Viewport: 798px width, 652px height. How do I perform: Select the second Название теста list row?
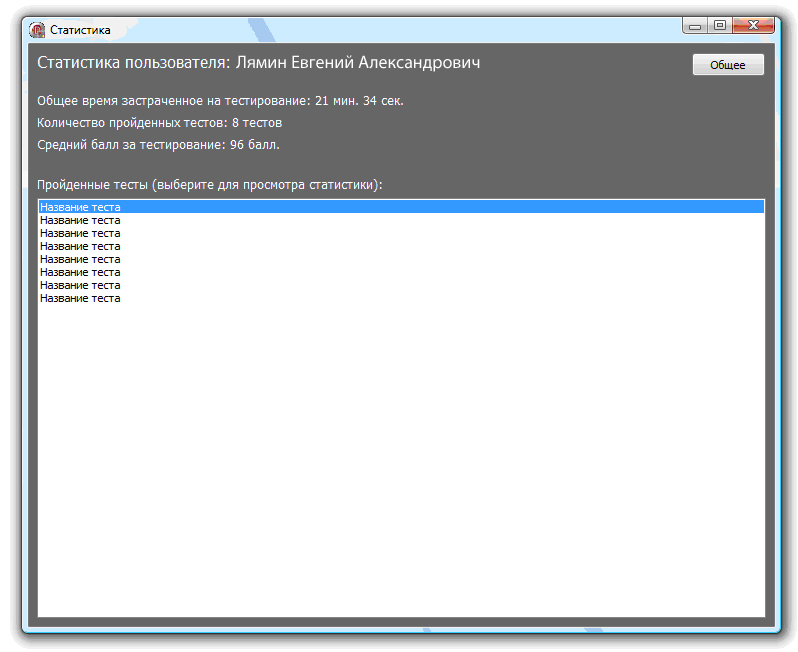coord(401,220)
